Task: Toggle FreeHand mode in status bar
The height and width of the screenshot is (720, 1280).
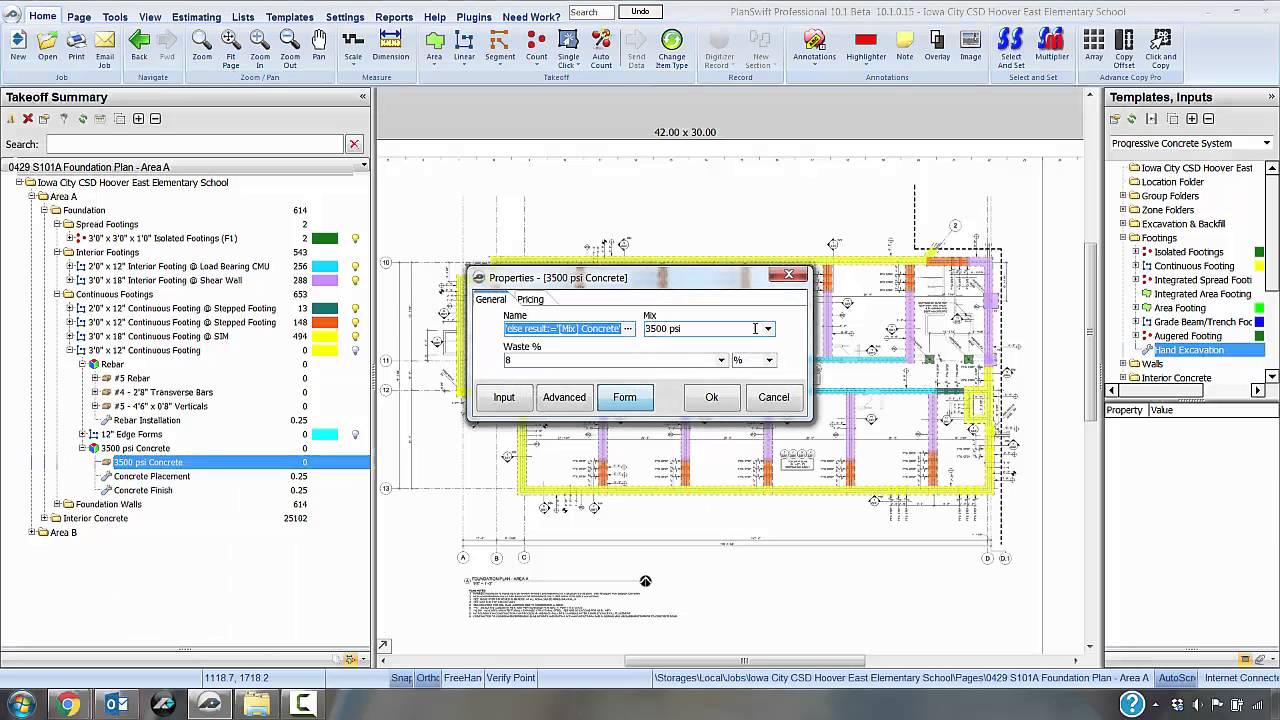Action: (x=462, y=678)
